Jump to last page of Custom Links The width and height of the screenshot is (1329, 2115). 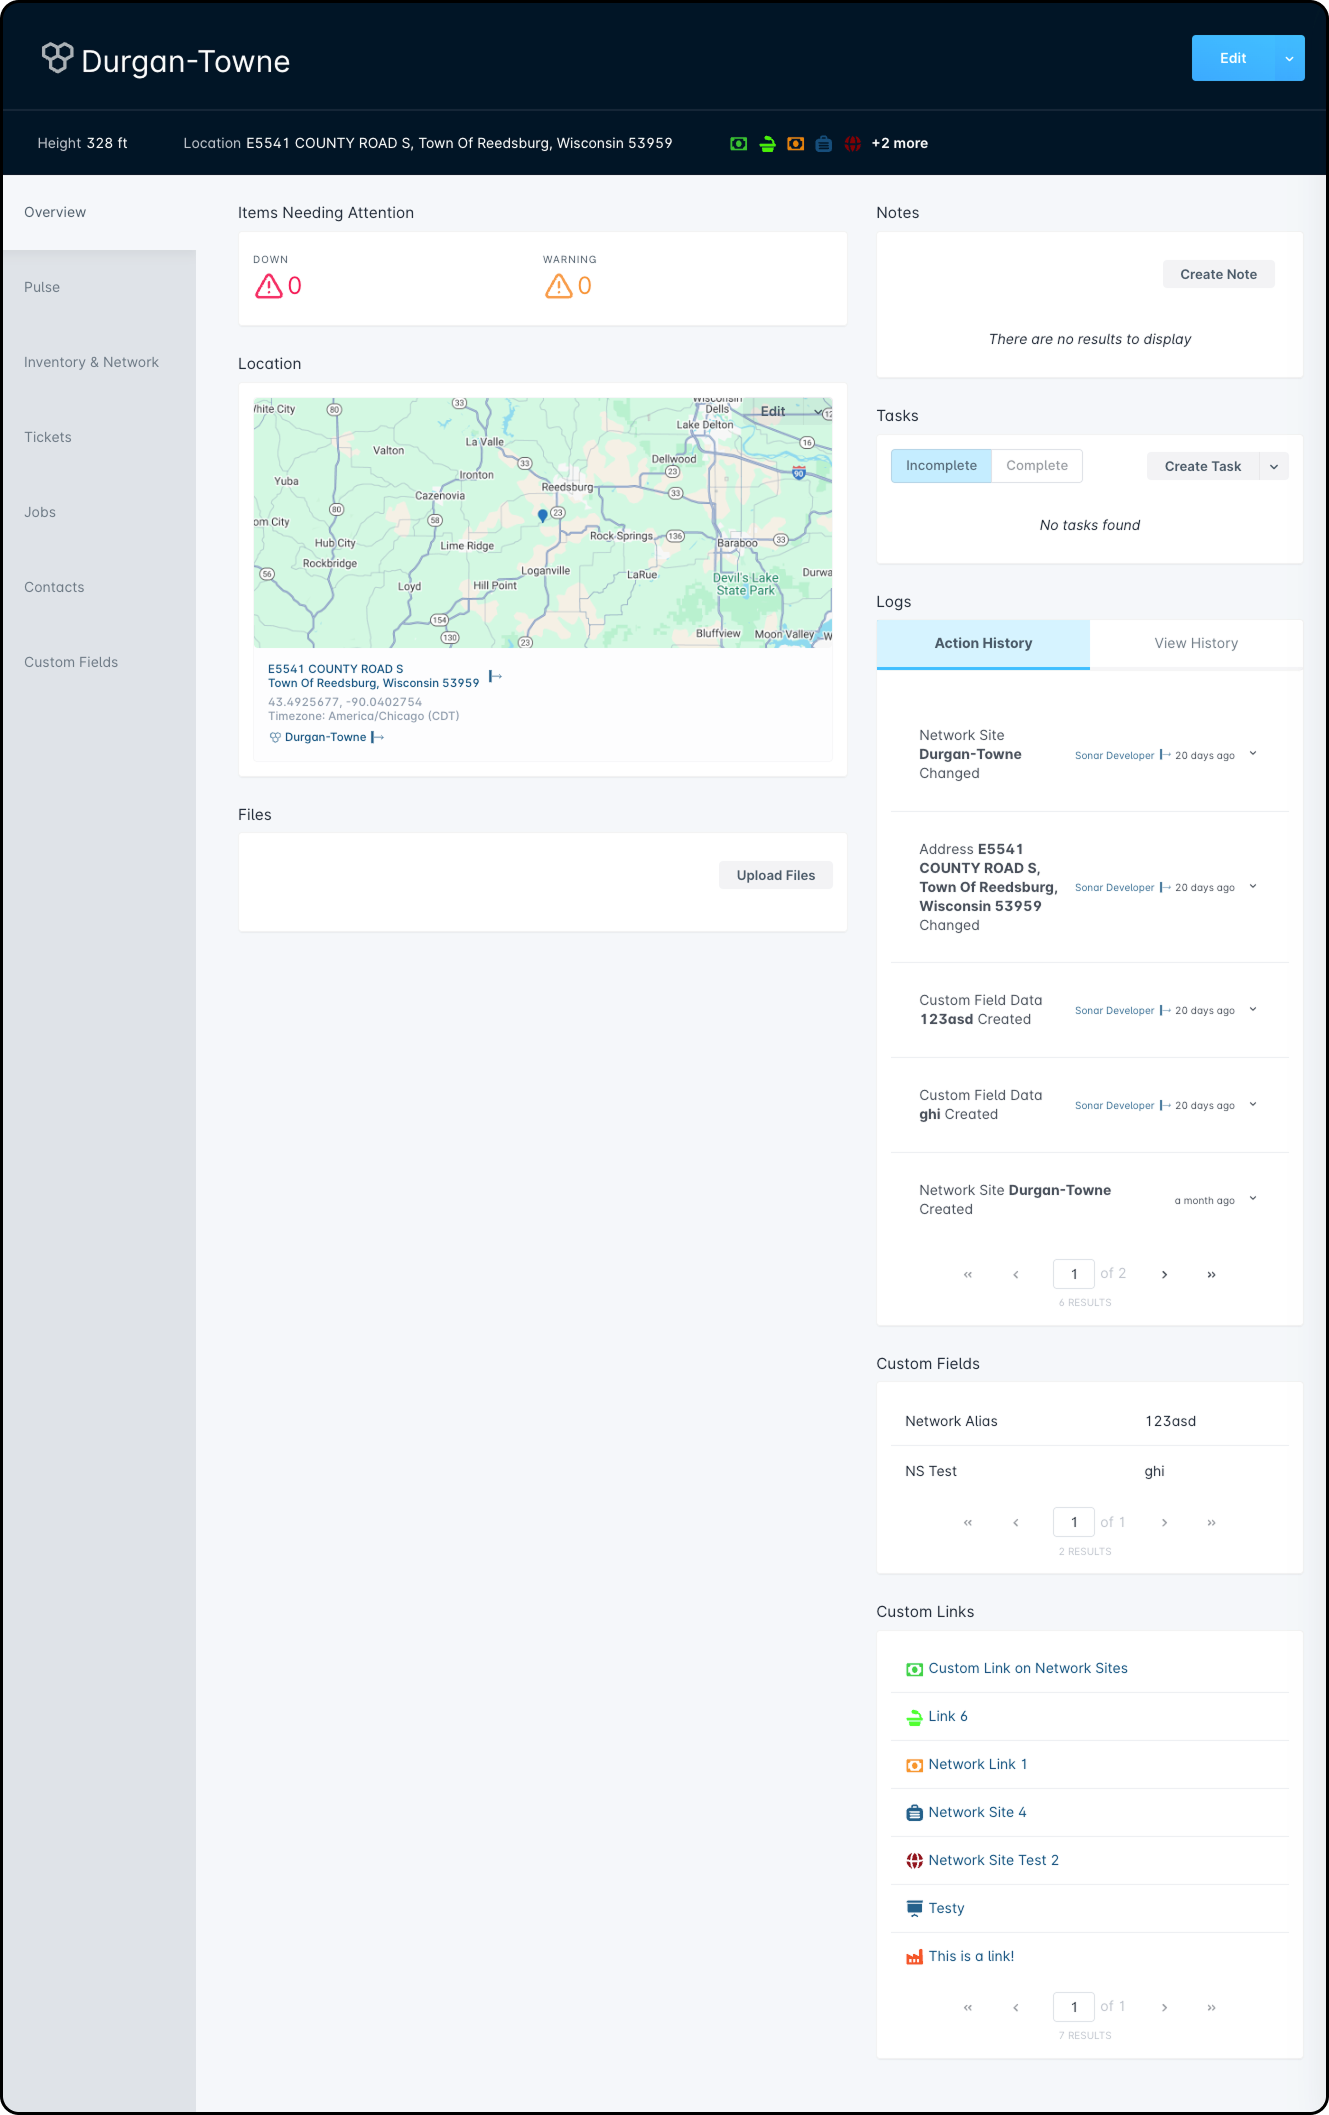pos(1211,2007)
